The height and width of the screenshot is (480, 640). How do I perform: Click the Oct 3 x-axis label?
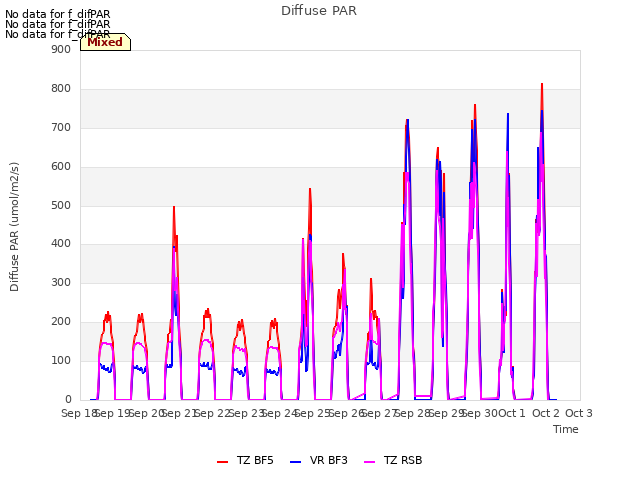[579, 413]
